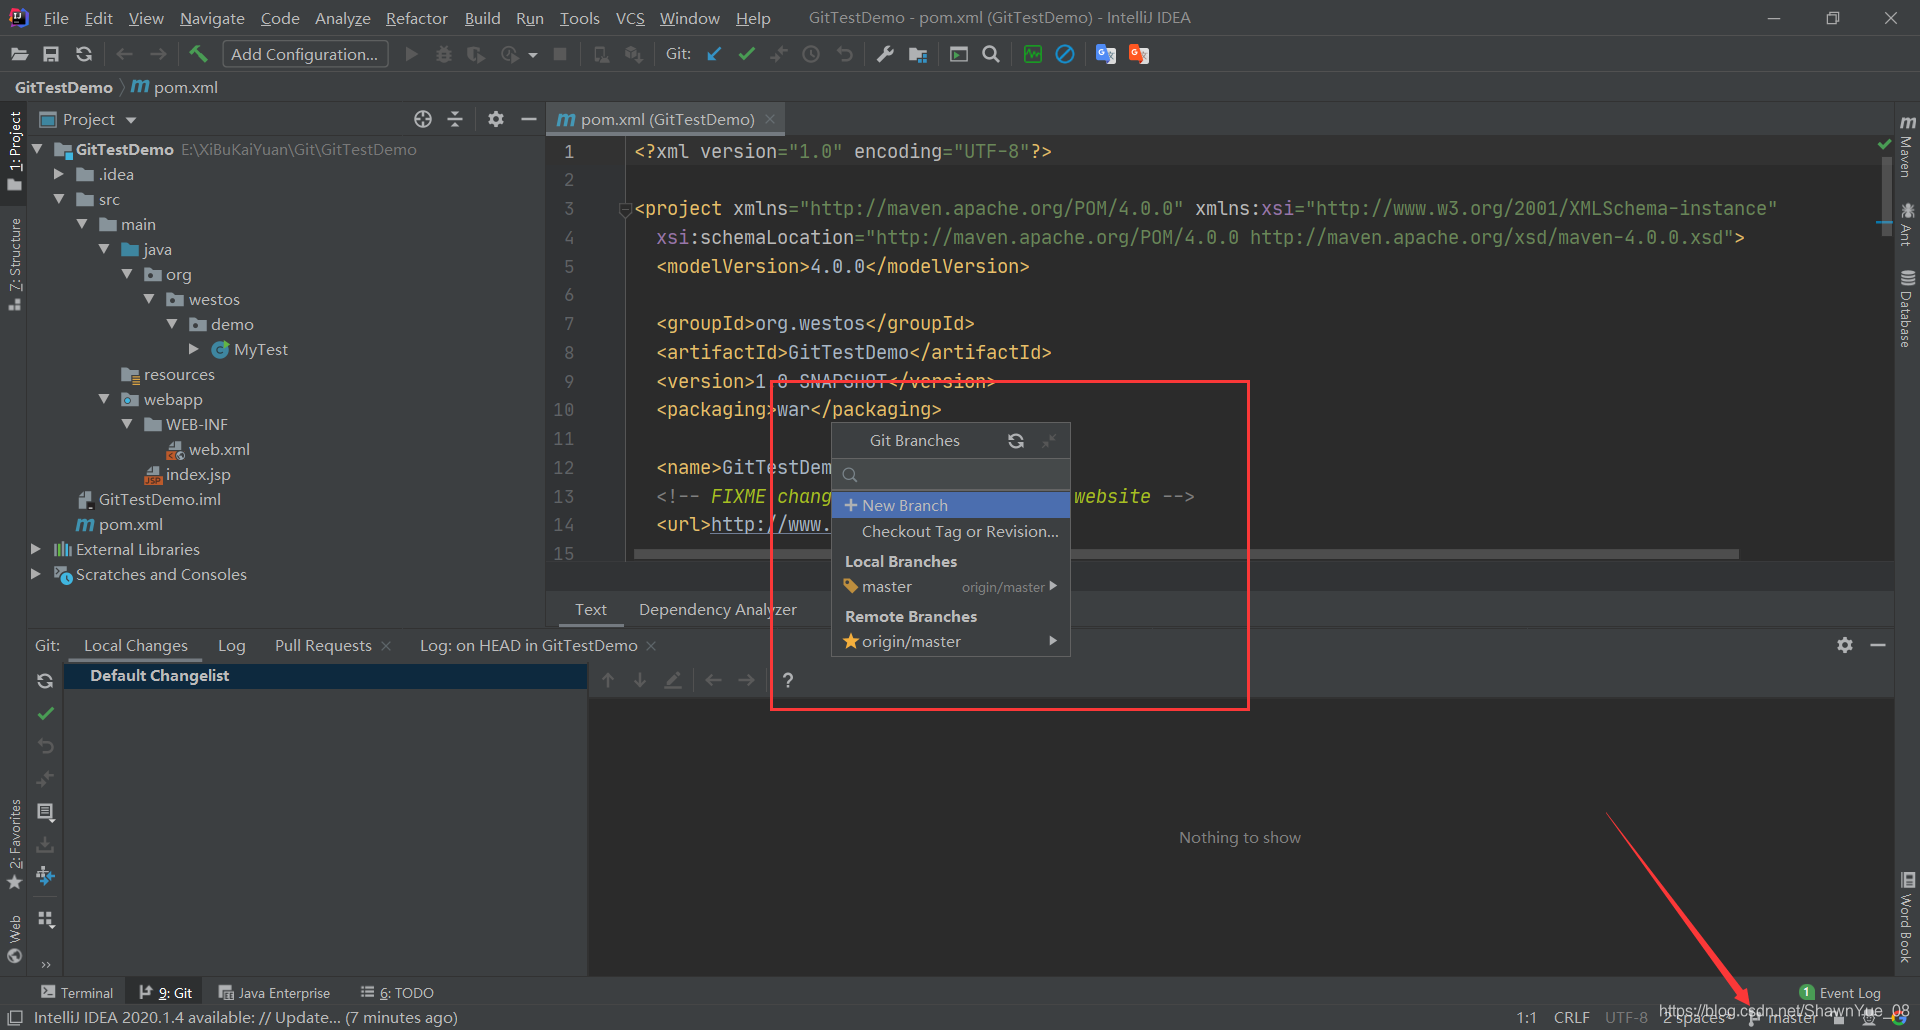Open the Navigate menu

(212, 18)
